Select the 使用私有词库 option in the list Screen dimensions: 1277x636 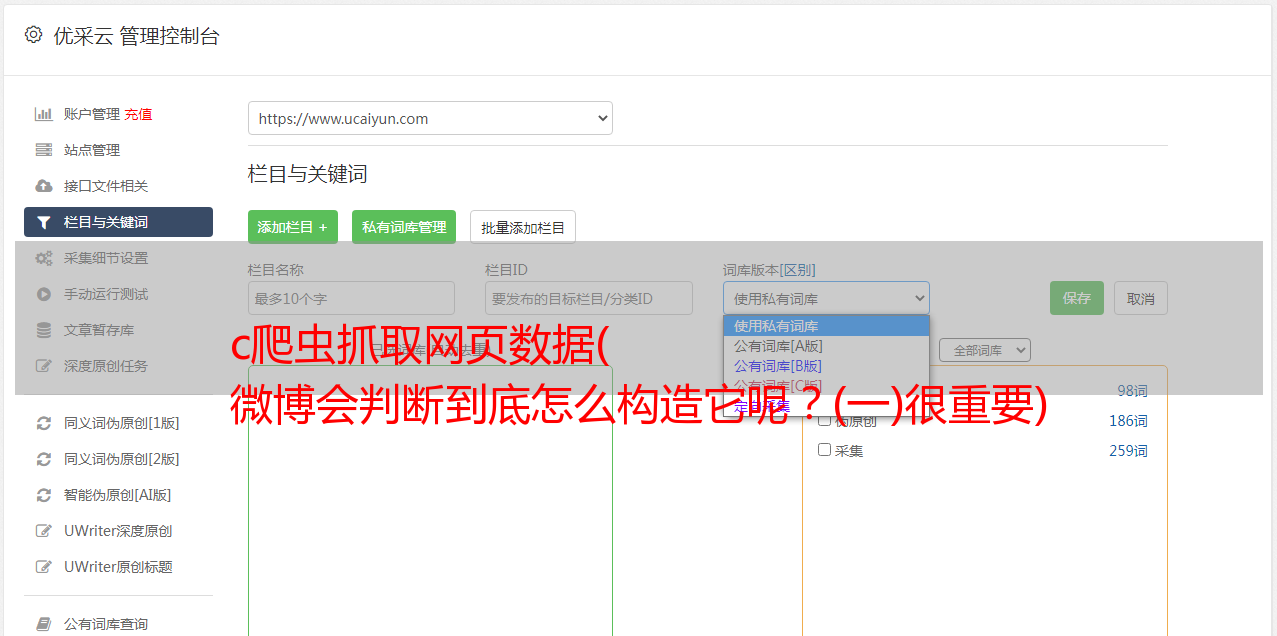coord(826,326)
